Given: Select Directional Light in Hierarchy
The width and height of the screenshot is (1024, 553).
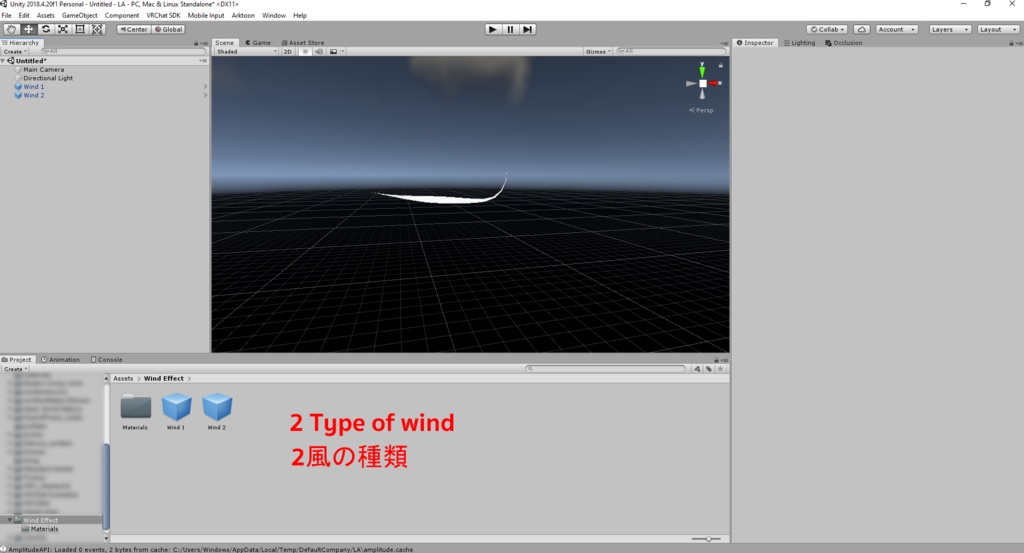Looking at the screenshot, I should [x=48, y=78].
